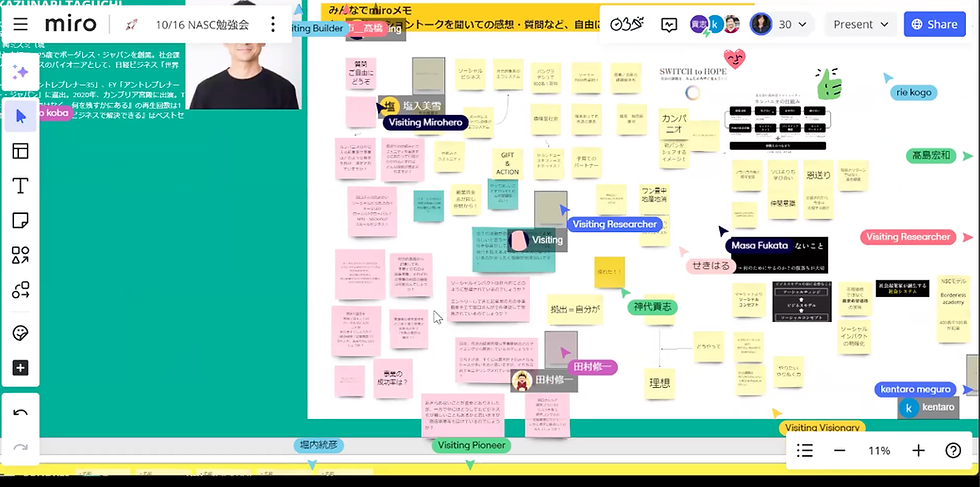Click the board title 10/16 NASC勉強会
The width and height of the screenshot is (980, 487).
202,24
